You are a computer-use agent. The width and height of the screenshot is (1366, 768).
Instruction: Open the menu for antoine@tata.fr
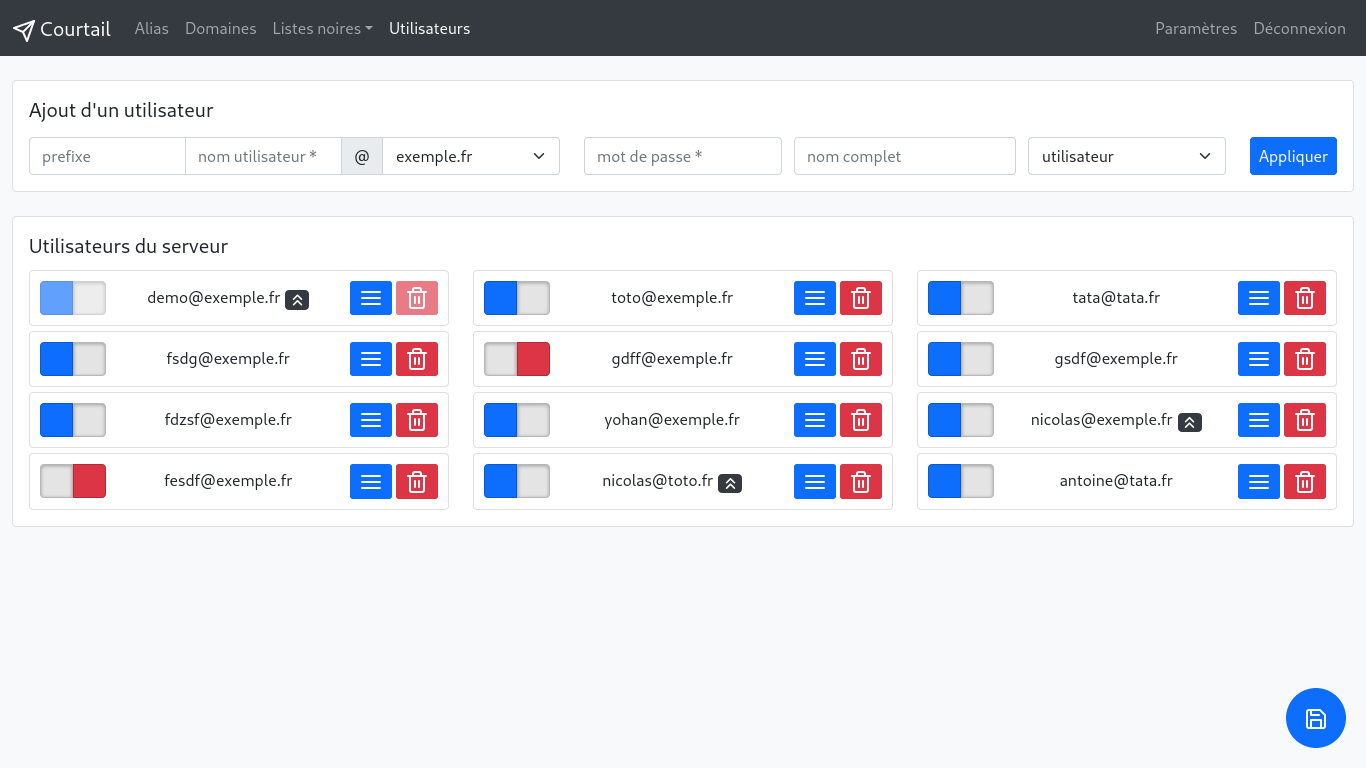1259,481
